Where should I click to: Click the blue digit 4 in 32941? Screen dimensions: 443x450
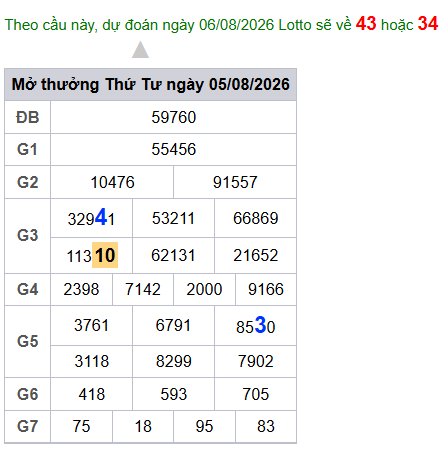(101, 217)
